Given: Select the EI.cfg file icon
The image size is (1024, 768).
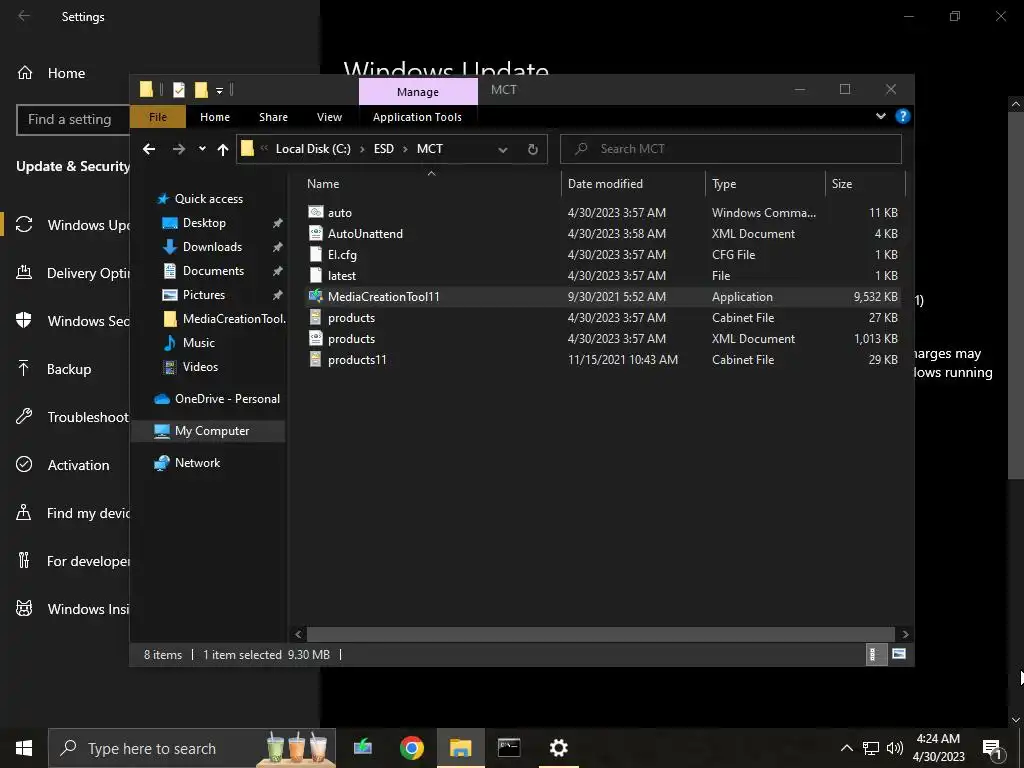Looking at the screenshot, I should (x=315, y=254).
